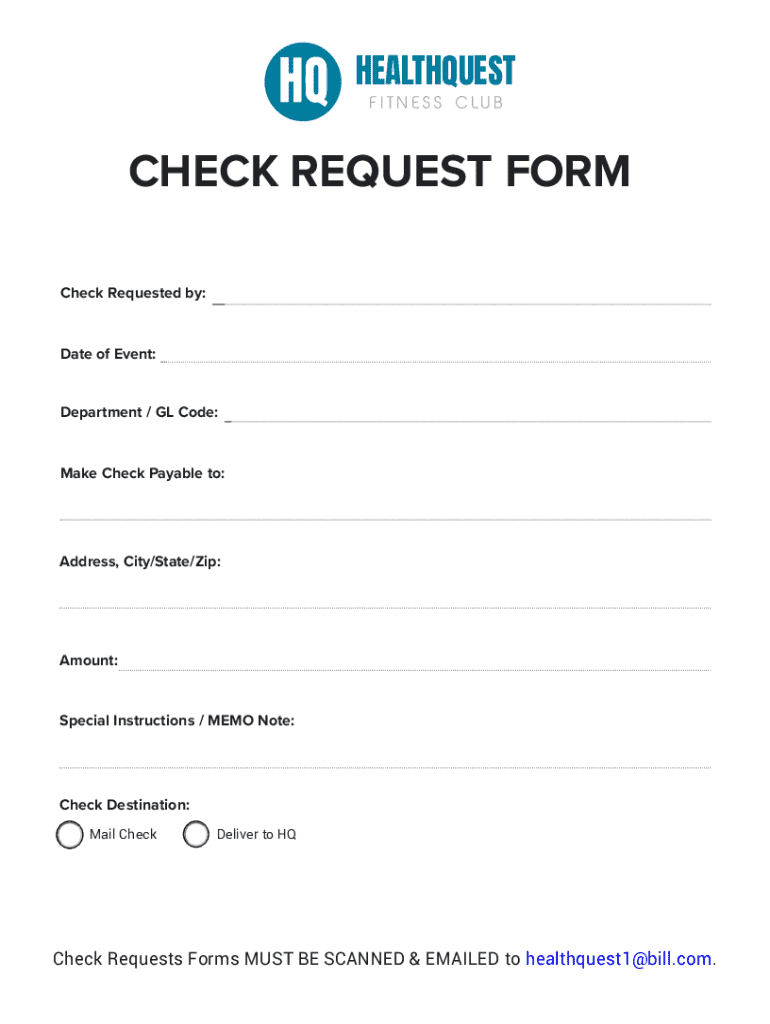Click the round HQ logo icon
The width and height of the screenshot is (770, 1024).
click(302, 82)
